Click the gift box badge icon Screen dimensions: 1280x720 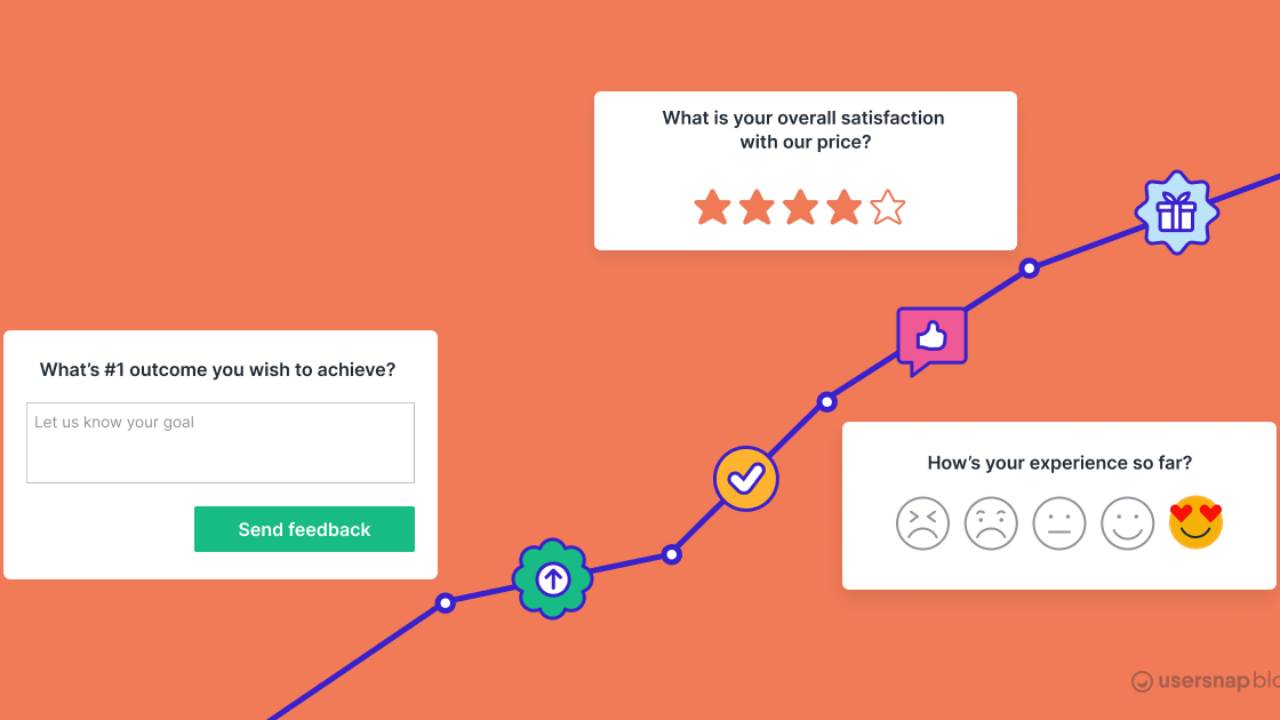(x=1175, y=212)
